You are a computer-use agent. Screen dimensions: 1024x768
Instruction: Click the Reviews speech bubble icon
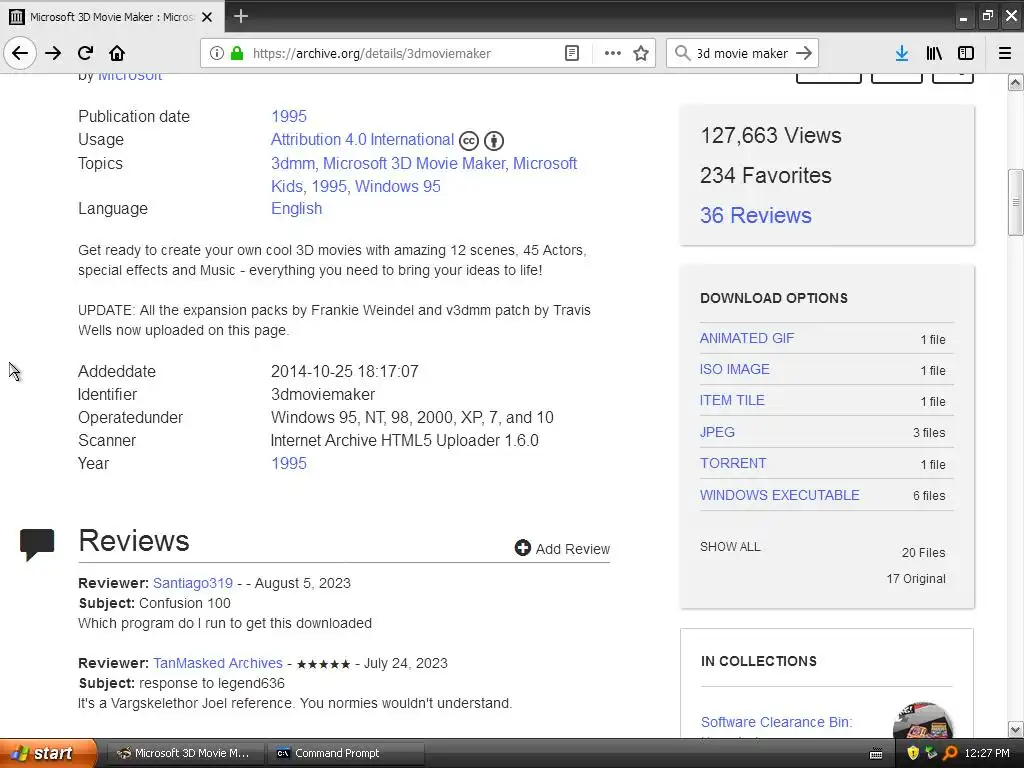pyautogui.click(x=37, y=544)
